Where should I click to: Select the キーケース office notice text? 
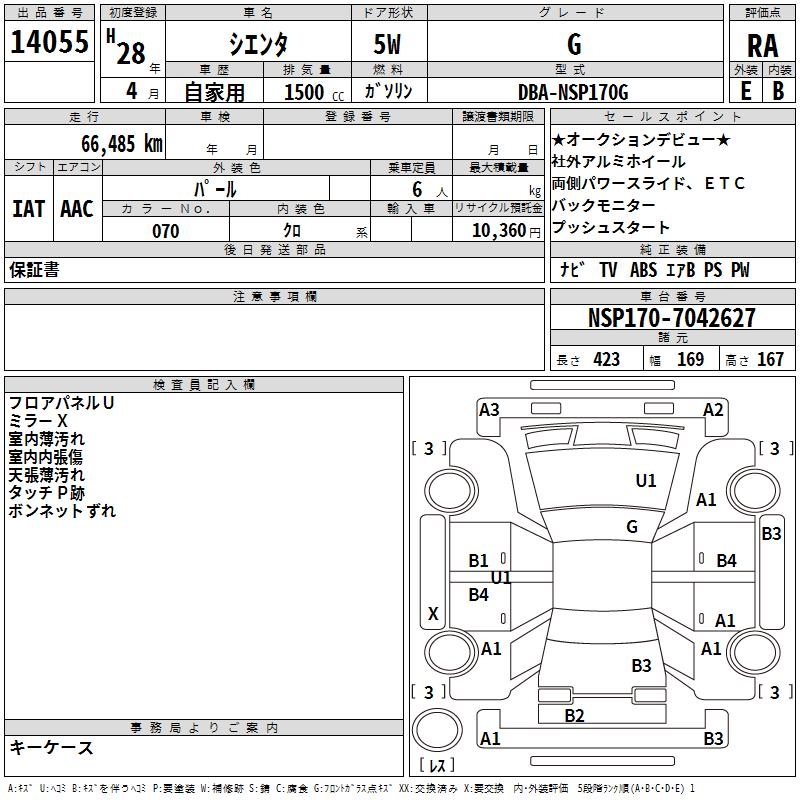click(x=51, y=747)
